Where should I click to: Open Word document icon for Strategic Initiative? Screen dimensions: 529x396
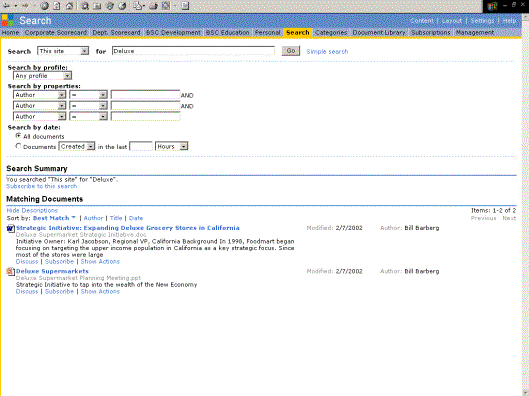(10, 229)
